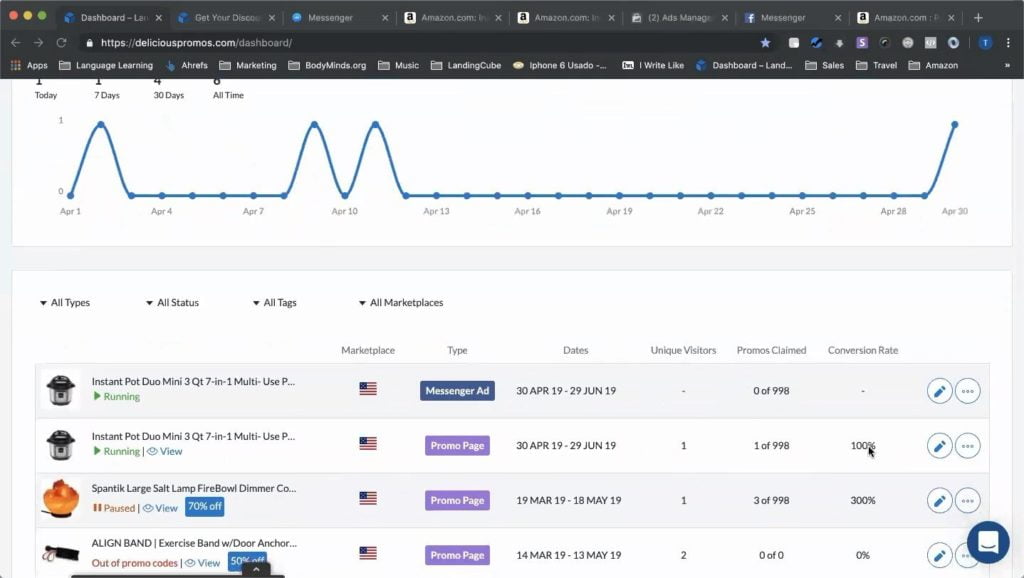This screenshot has height=578, width=1024.
Task: Open the Music bookmarks folder
Action: point(399,65)
